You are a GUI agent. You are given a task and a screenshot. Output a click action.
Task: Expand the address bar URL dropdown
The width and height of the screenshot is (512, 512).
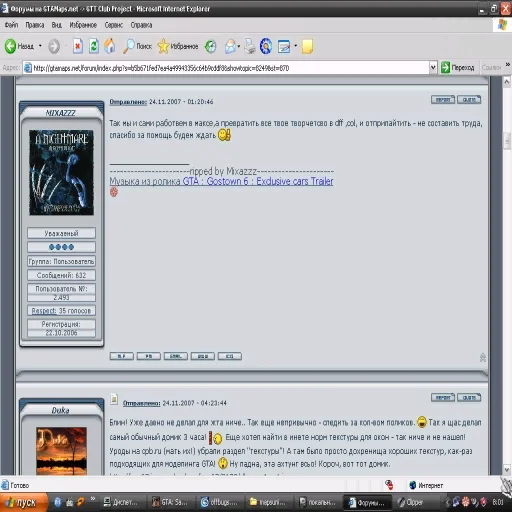[433, 68]
